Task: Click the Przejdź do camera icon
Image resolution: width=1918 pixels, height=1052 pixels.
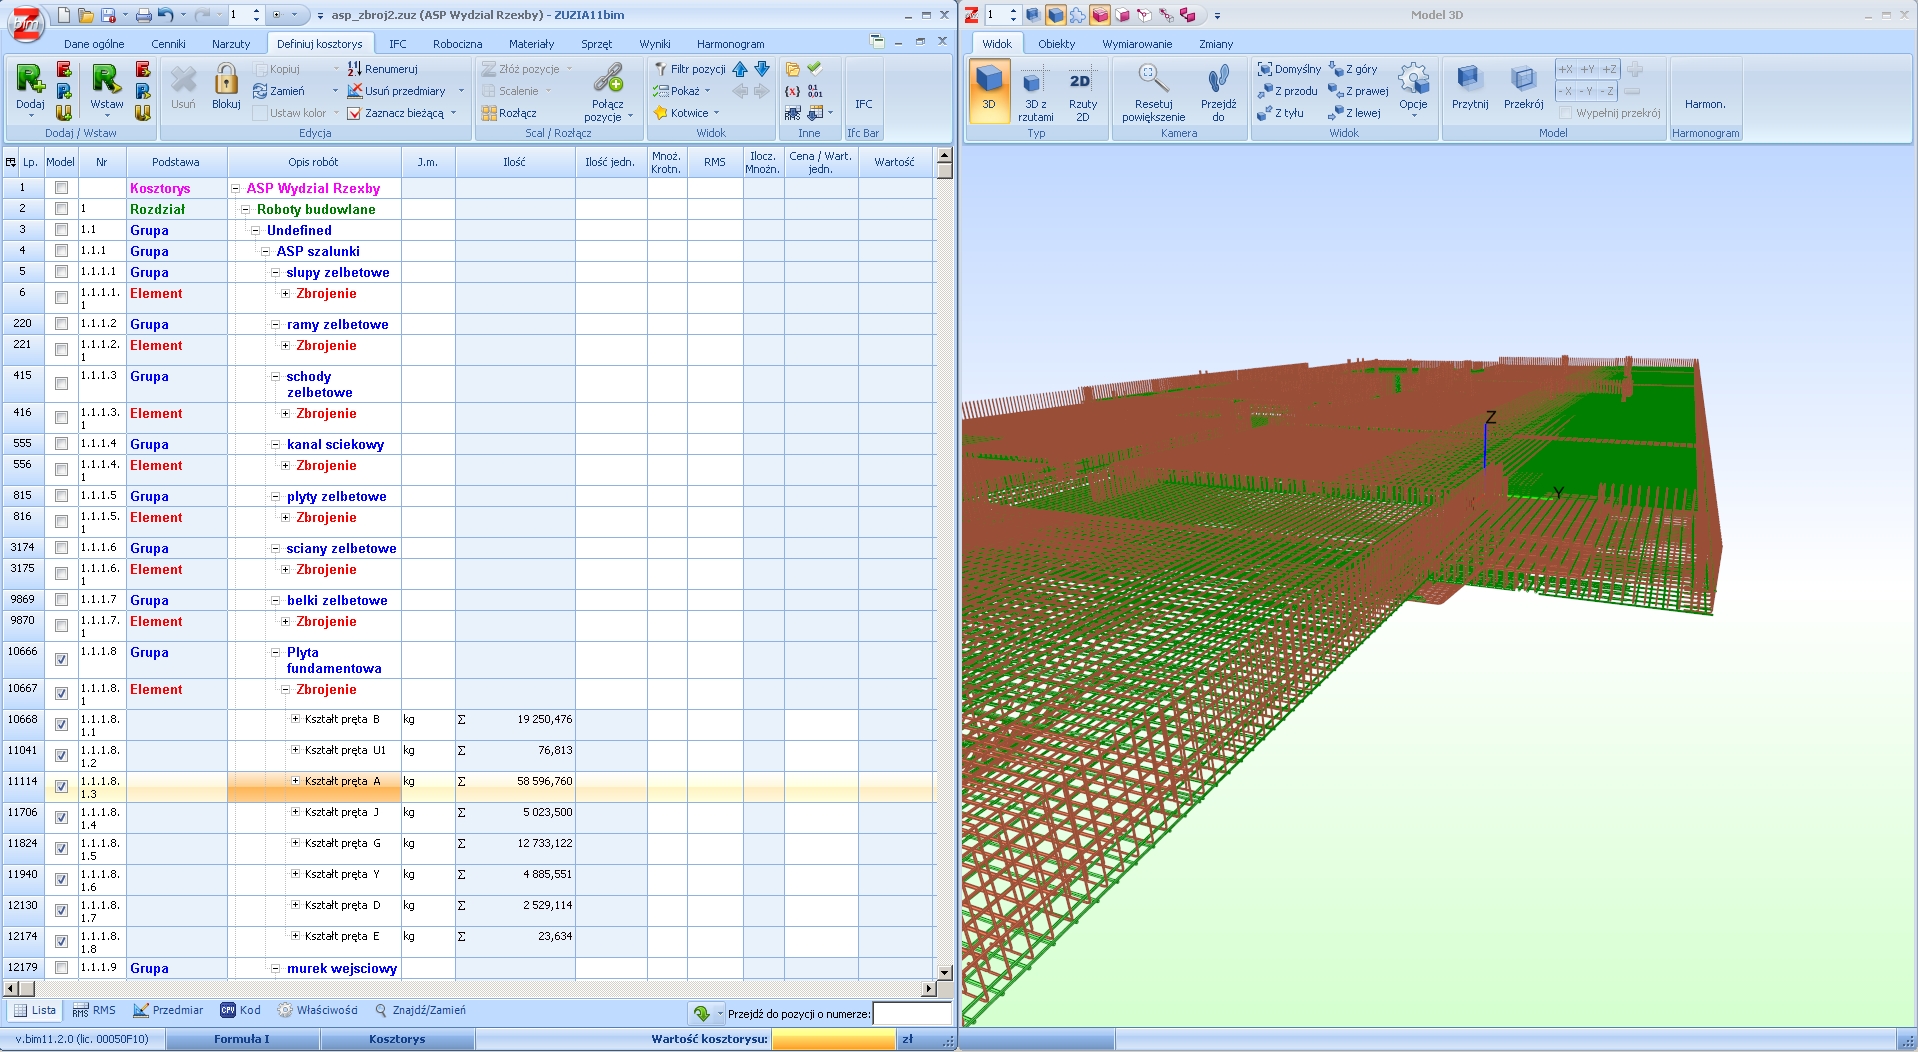Action: (1218, 80)
